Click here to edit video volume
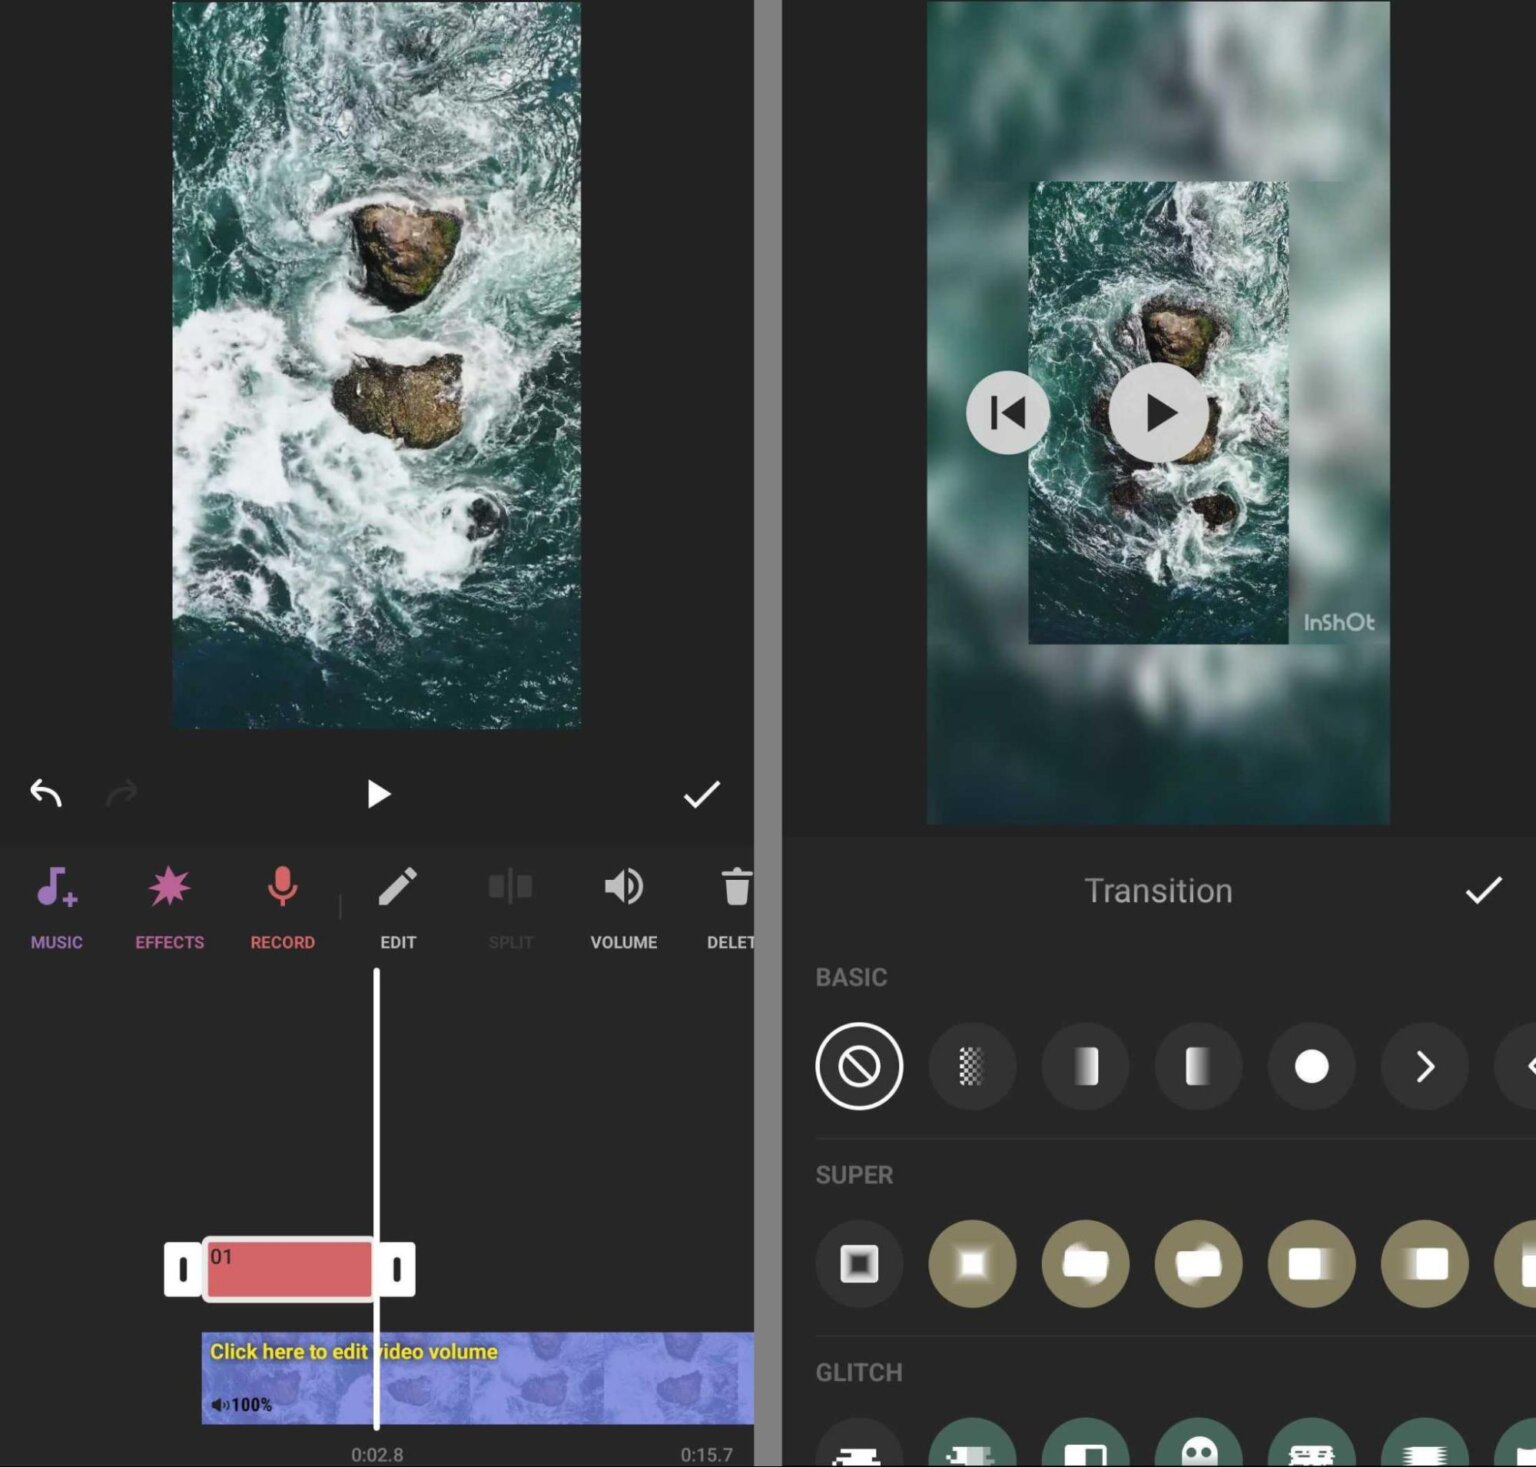The image size is (1536, 1467). (353, 1351)
